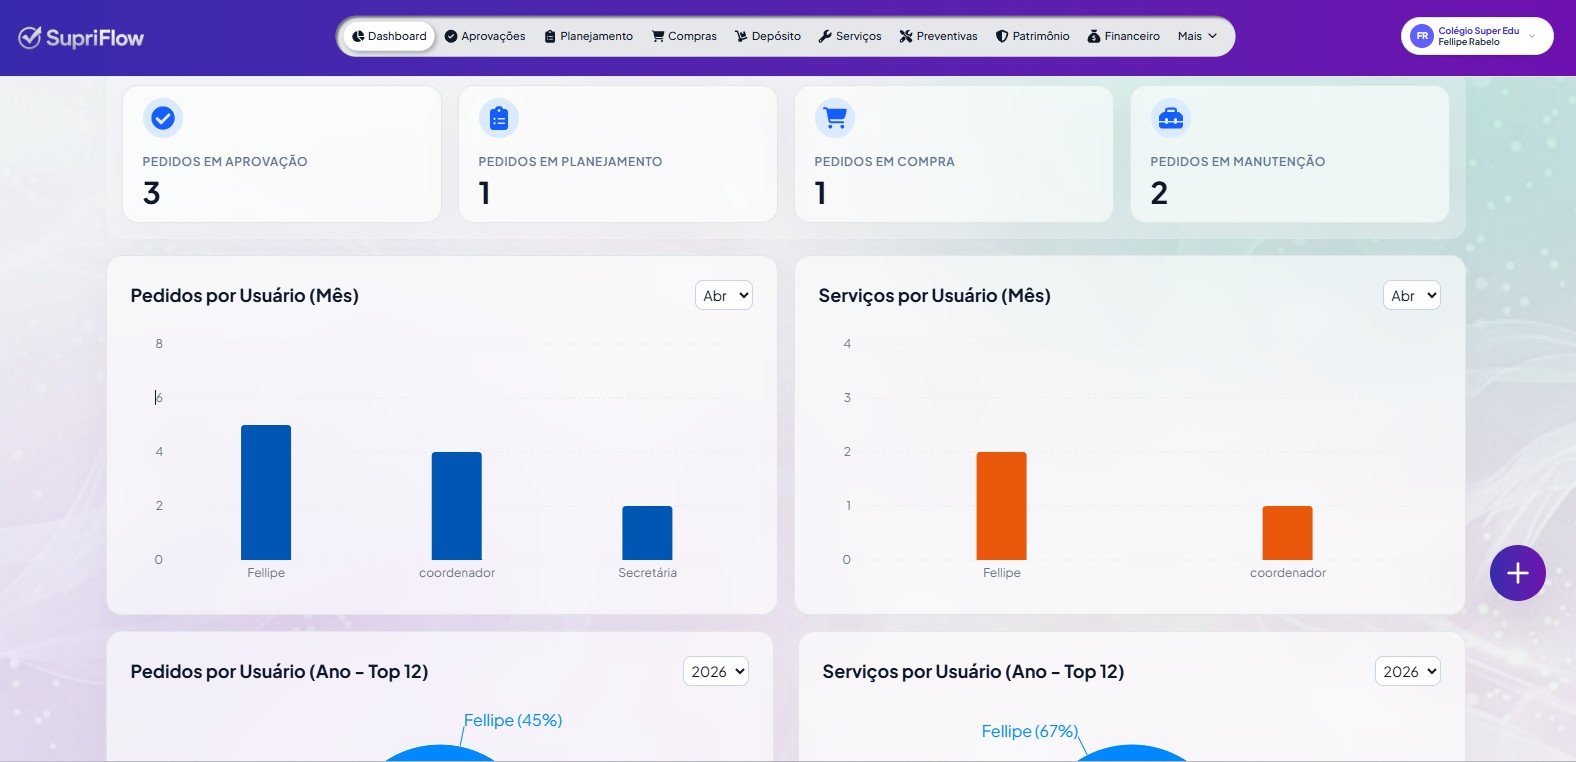The height and width of the screenshot is (762, 1576).
Task: Open month dropdown for Pedidos por Usuário
Action: 723,296
